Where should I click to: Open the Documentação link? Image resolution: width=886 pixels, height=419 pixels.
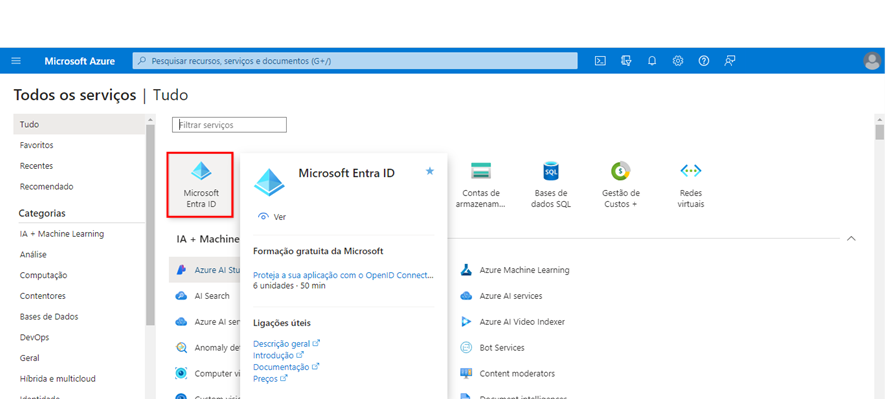(286, 367)
